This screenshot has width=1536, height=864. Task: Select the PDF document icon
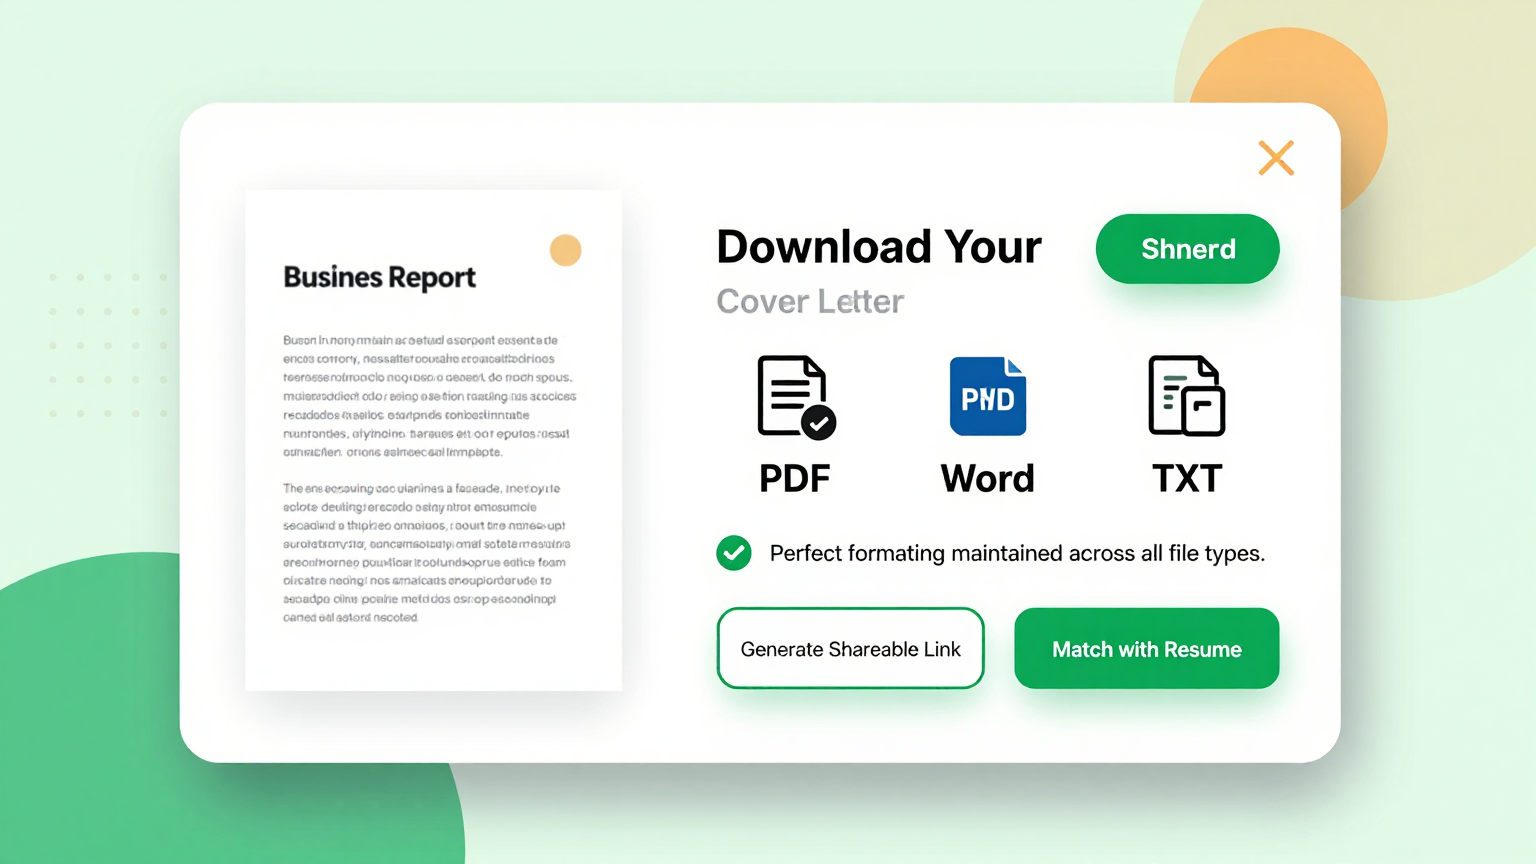click(796, 397)
